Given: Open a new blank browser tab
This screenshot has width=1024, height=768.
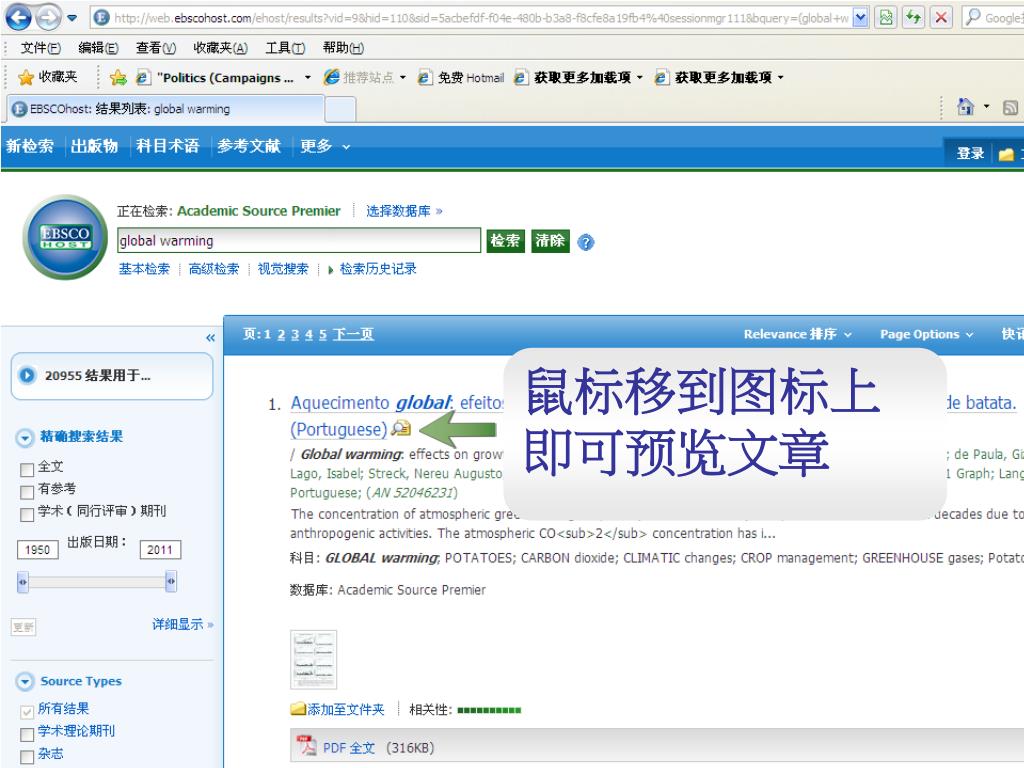Looking at the screenshot, I should point(340,110).
